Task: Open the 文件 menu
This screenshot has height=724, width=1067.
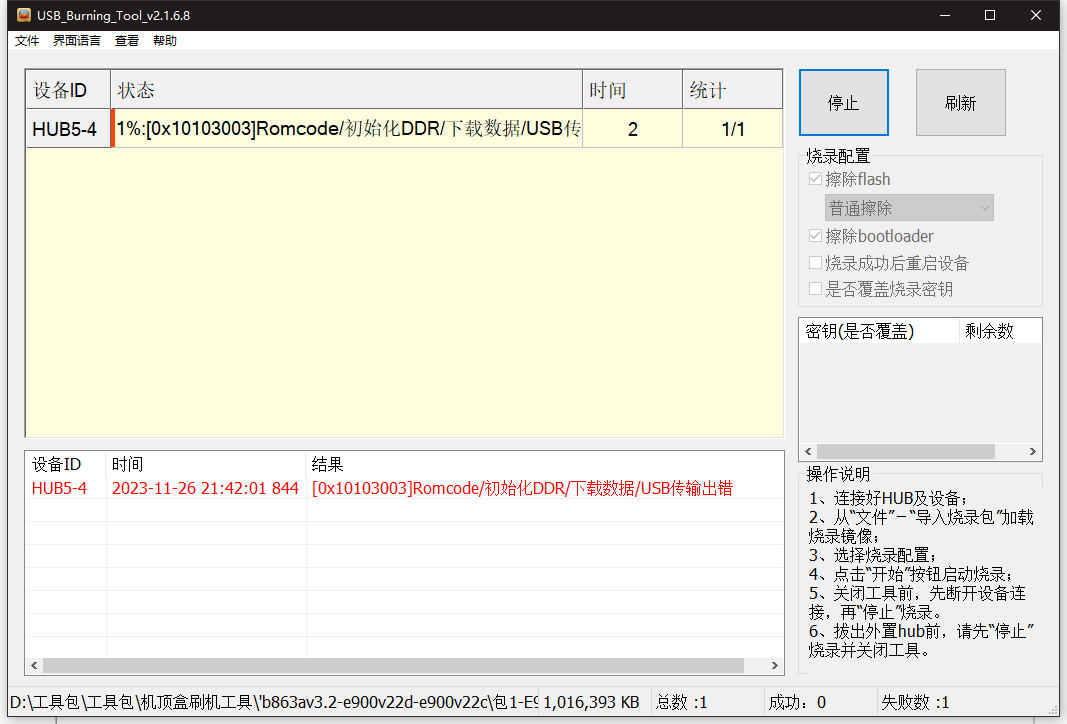Action: click(27, 41)
